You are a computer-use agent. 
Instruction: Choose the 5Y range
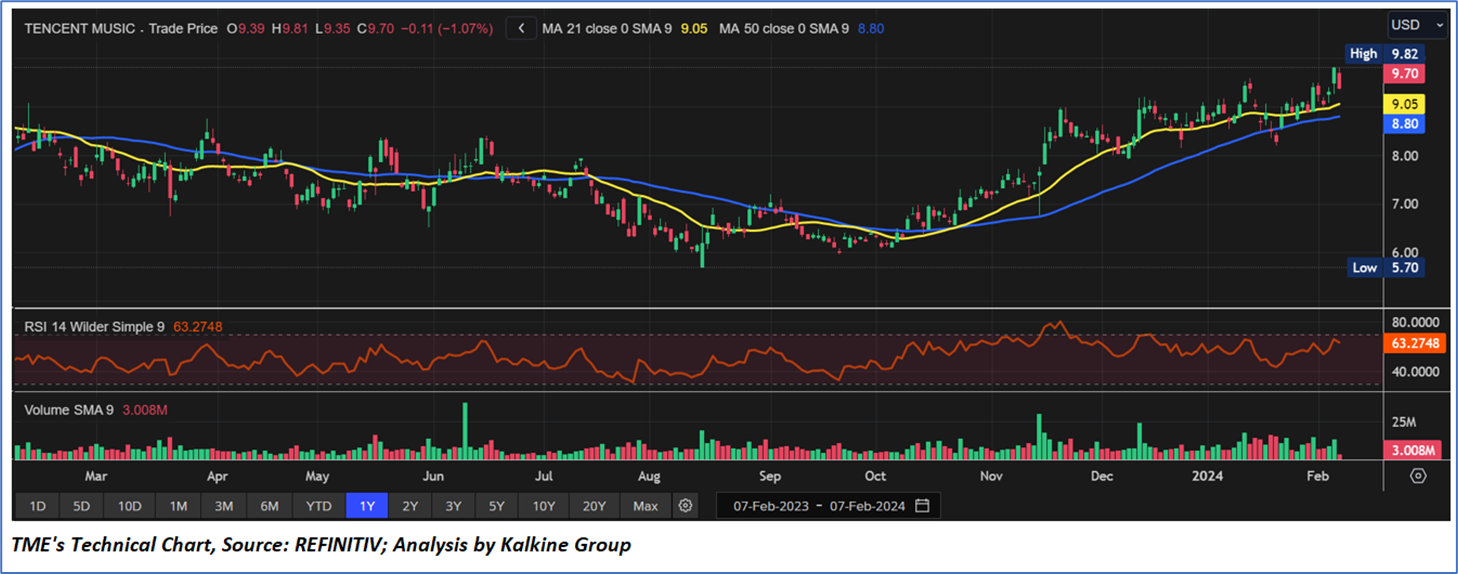[x=497, y=506]
